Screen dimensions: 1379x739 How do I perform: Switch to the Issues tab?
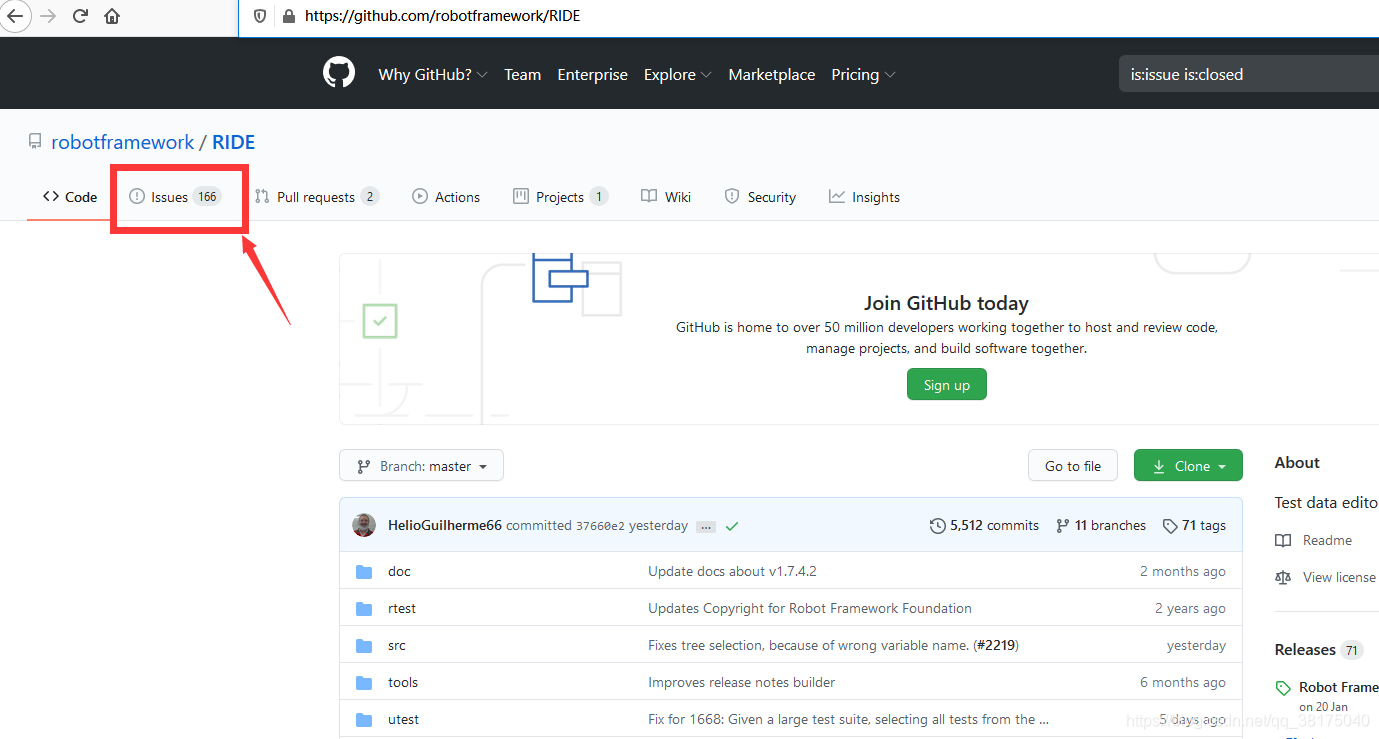pos(176,197)
